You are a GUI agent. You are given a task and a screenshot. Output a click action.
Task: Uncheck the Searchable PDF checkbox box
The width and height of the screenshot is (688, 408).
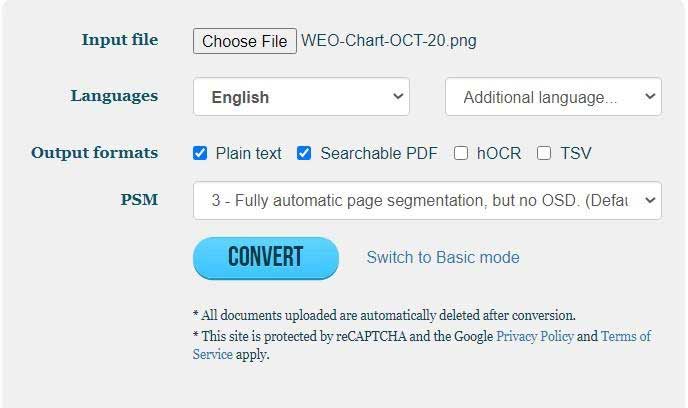pyautogui.click(x=304, y=153)
